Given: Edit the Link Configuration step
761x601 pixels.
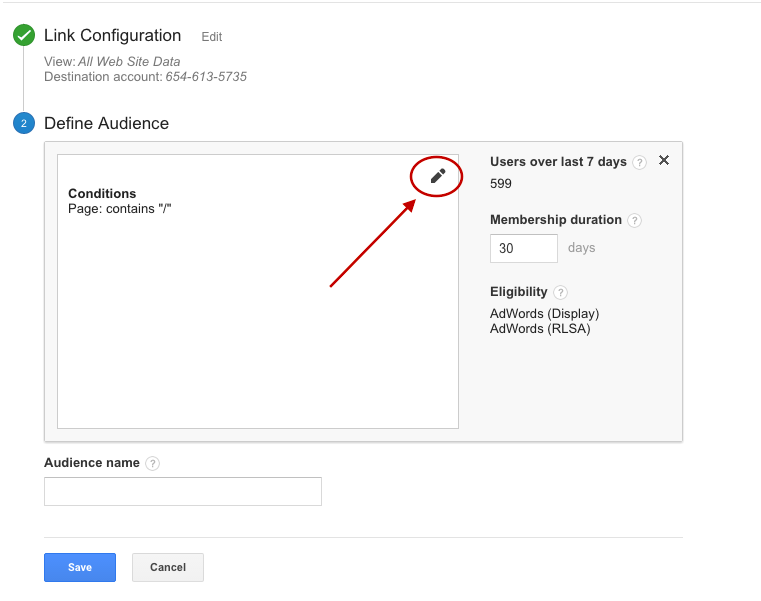Looking at the screenshot, I should click(212, 37).
